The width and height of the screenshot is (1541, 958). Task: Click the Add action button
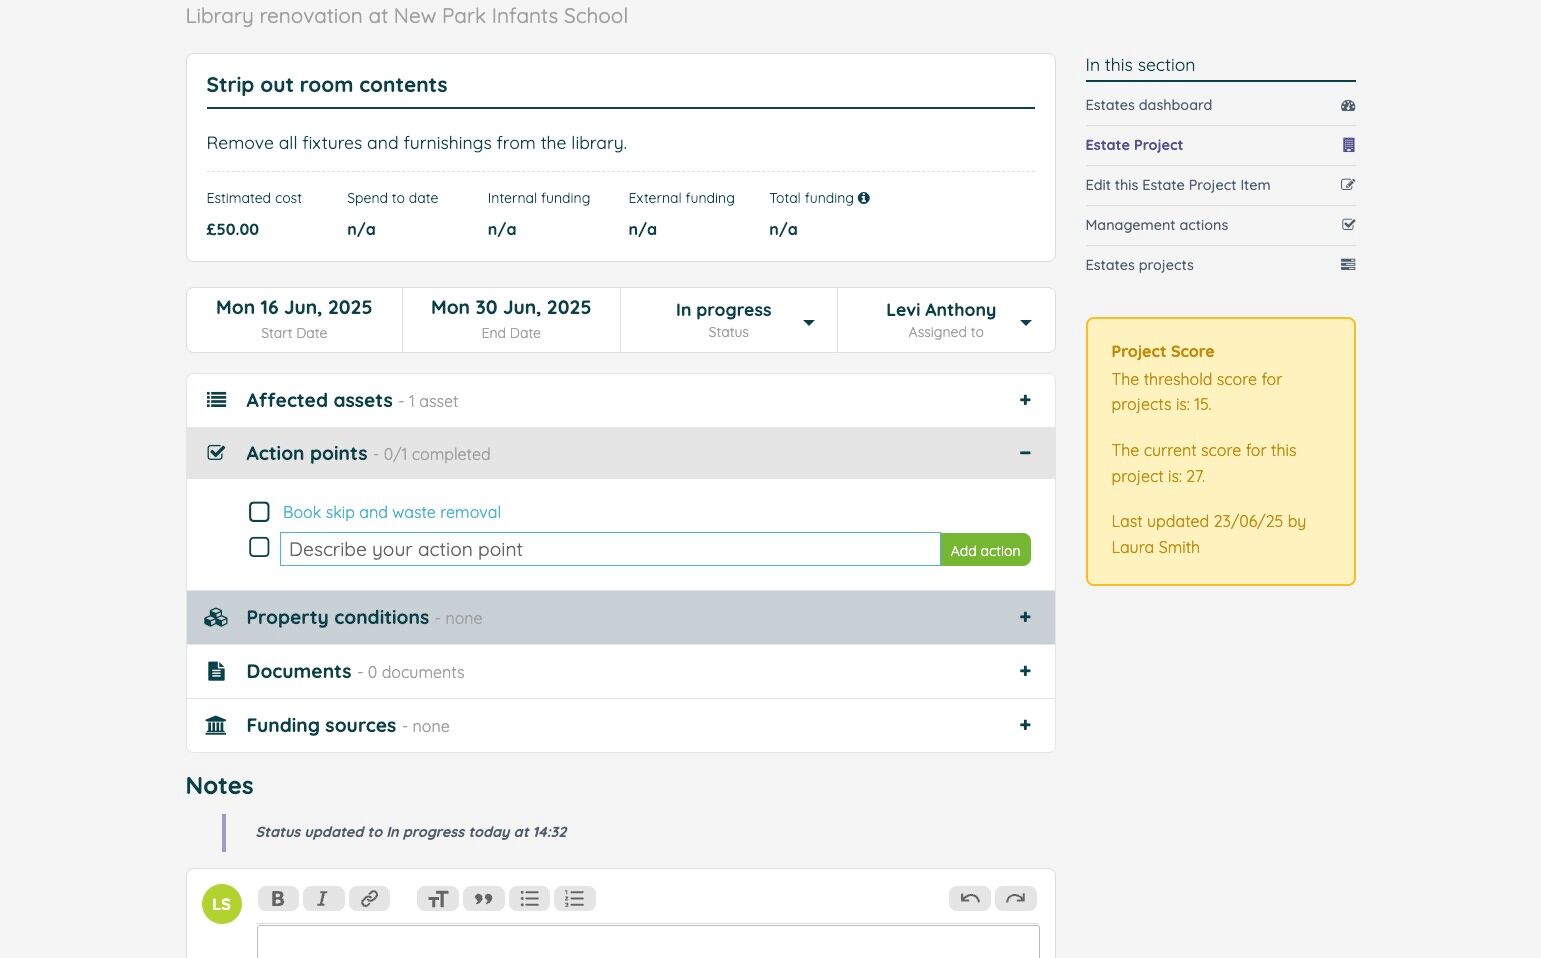click(985, 550)
